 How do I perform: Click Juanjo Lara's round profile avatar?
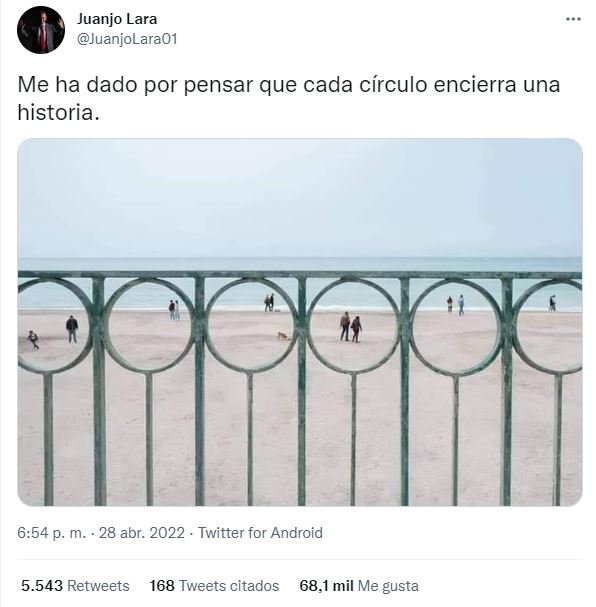coord(41,30)
